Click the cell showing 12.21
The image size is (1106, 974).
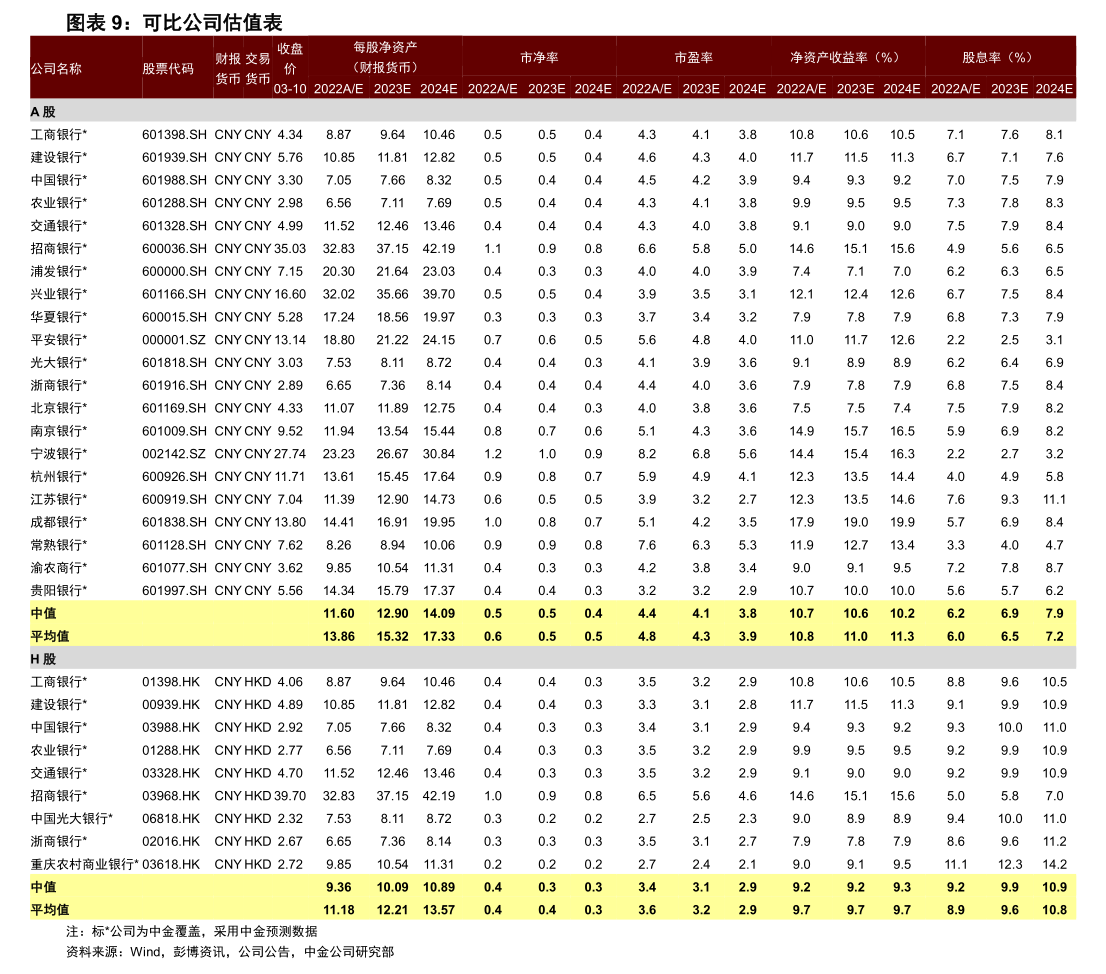tap(392, 910)
